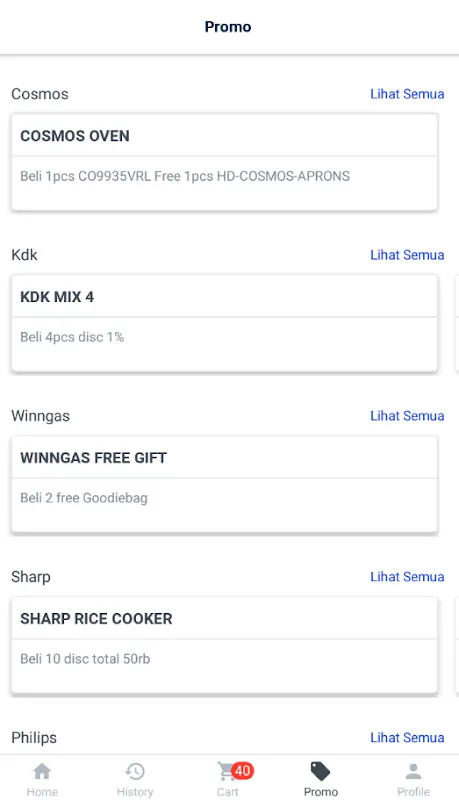Viewport: 459px width, 800px height.
Task: View all Sharp promos
Action: [x=407, y=577]
